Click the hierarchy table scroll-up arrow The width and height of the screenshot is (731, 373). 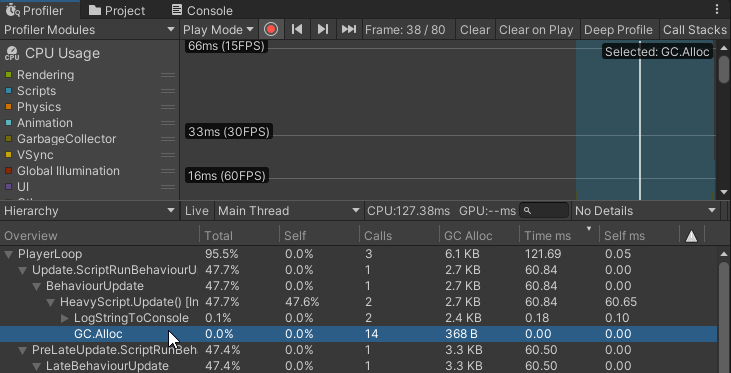(724, 254)
